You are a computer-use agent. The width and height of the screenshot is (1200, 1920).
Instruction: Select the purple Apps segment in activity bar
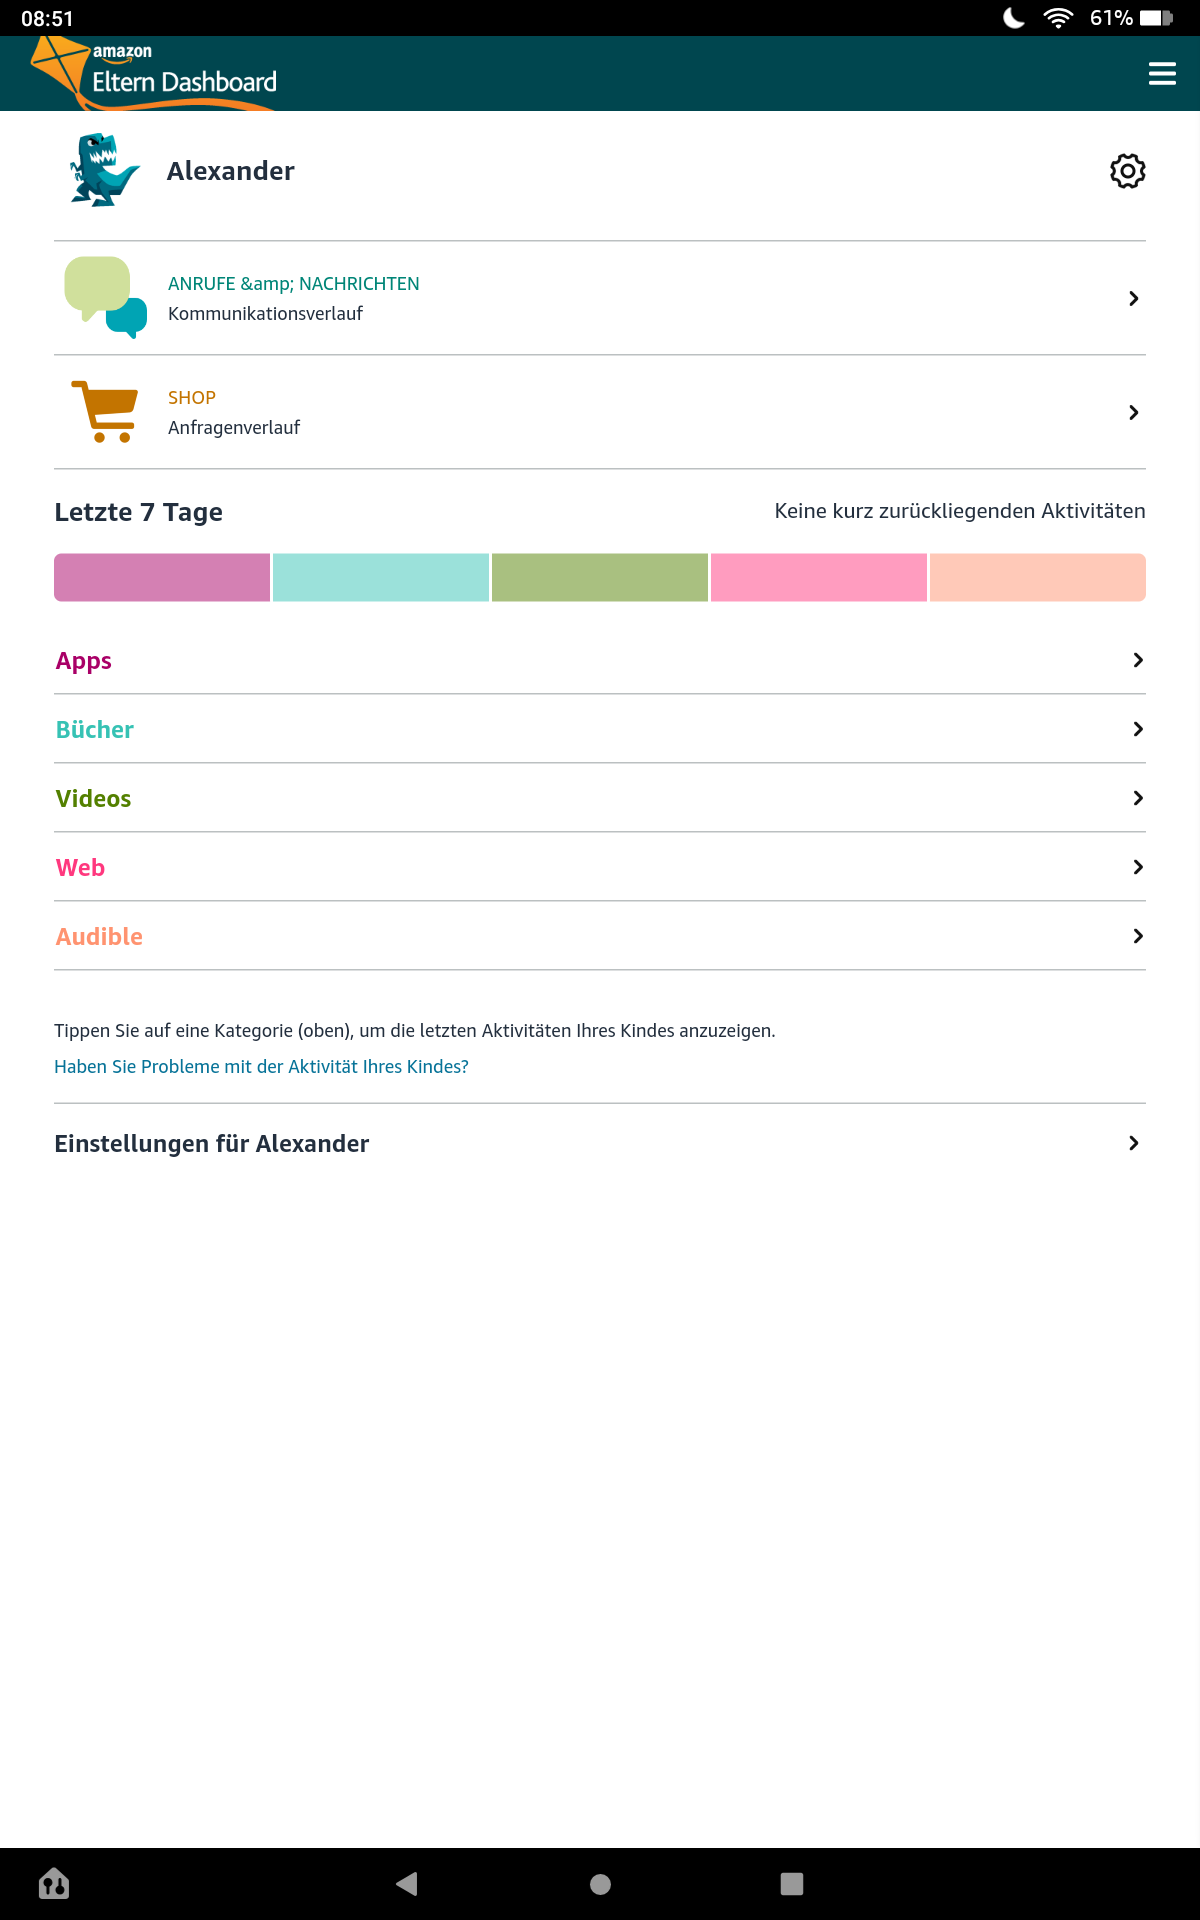click(162, 578)
